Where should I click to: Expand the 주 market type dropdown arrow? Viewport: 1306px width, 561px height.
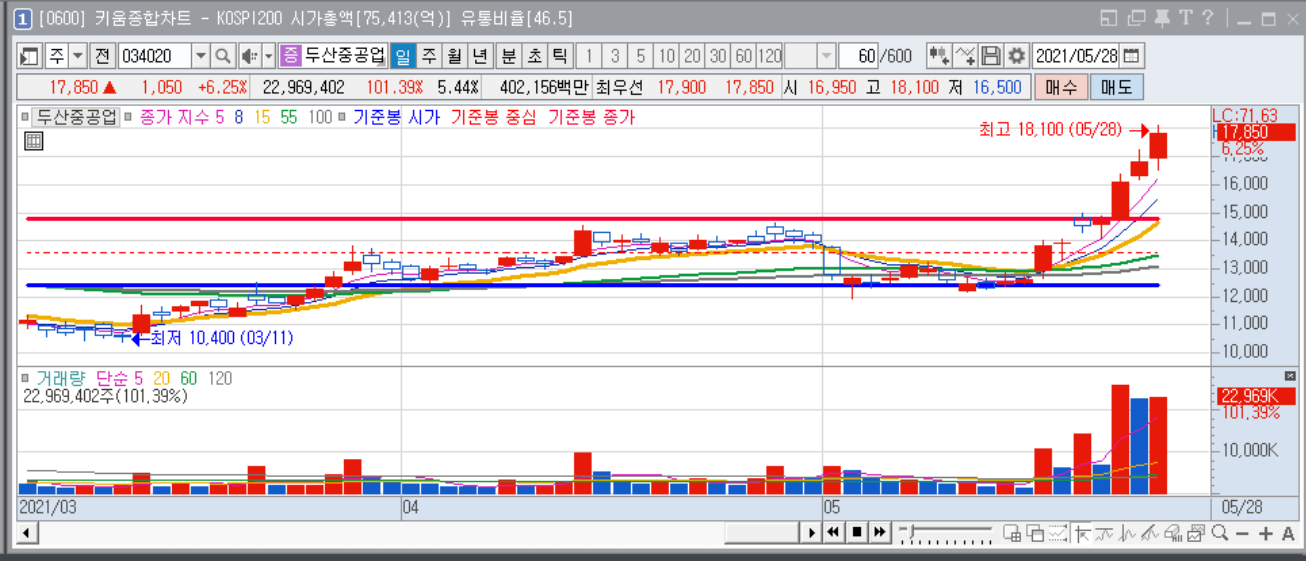click(x=77, y=56)
